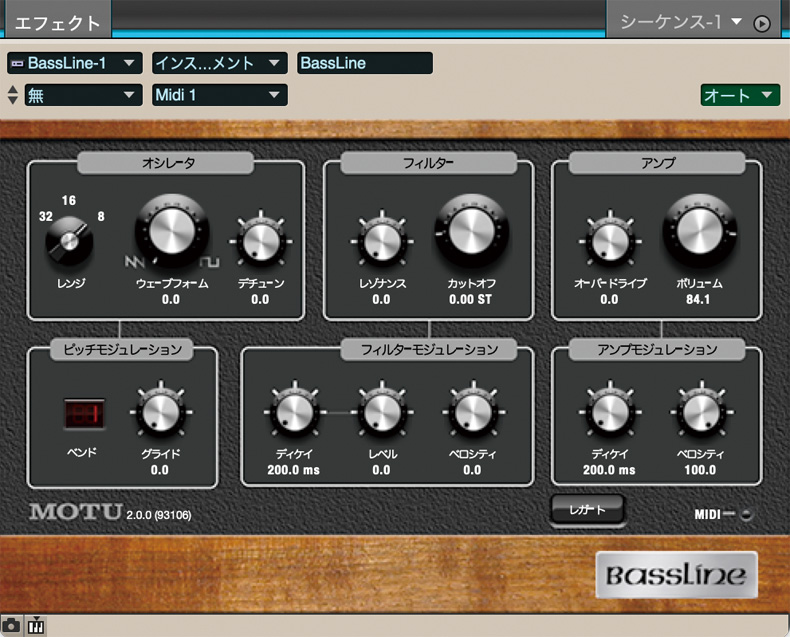Click the volume value 84.1

point(698,299)
